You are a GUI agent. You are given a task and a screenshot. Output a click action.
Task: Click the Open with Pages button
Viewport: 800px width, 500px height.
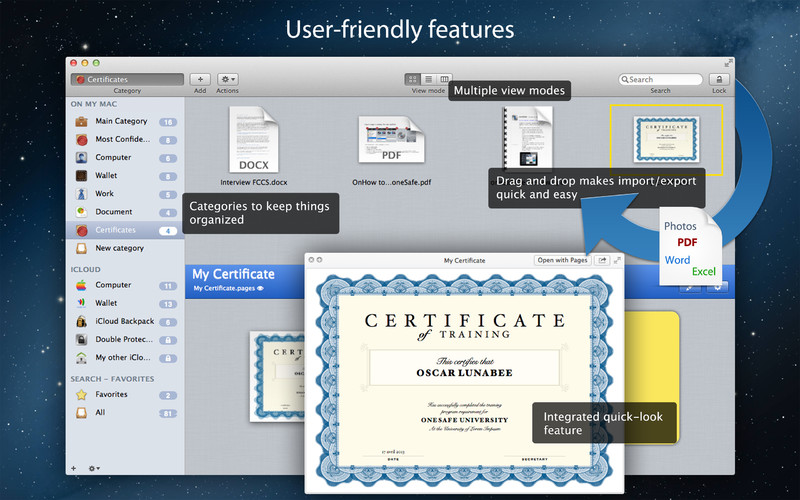point(562,260)
